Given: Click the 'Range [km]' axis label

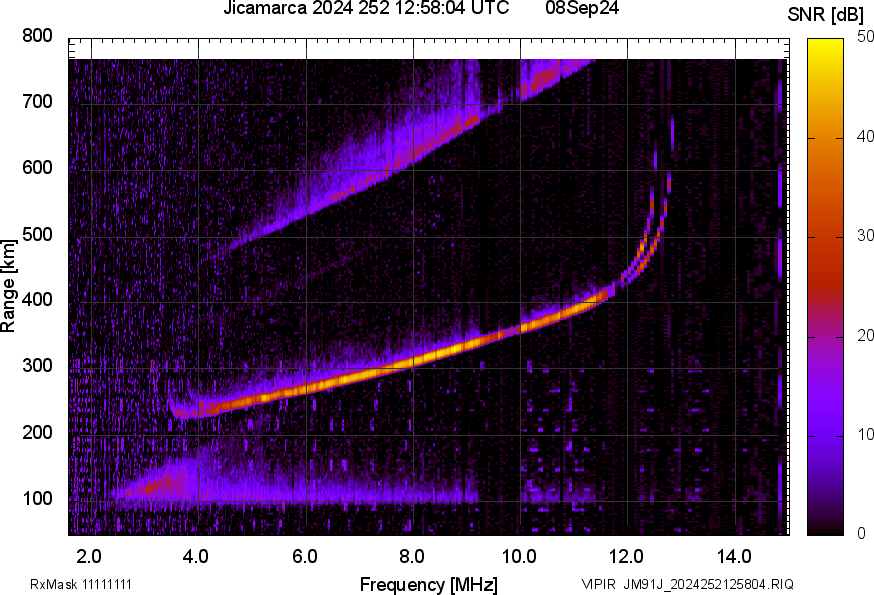Looking at the screenshot, I should tap(8, 286).
